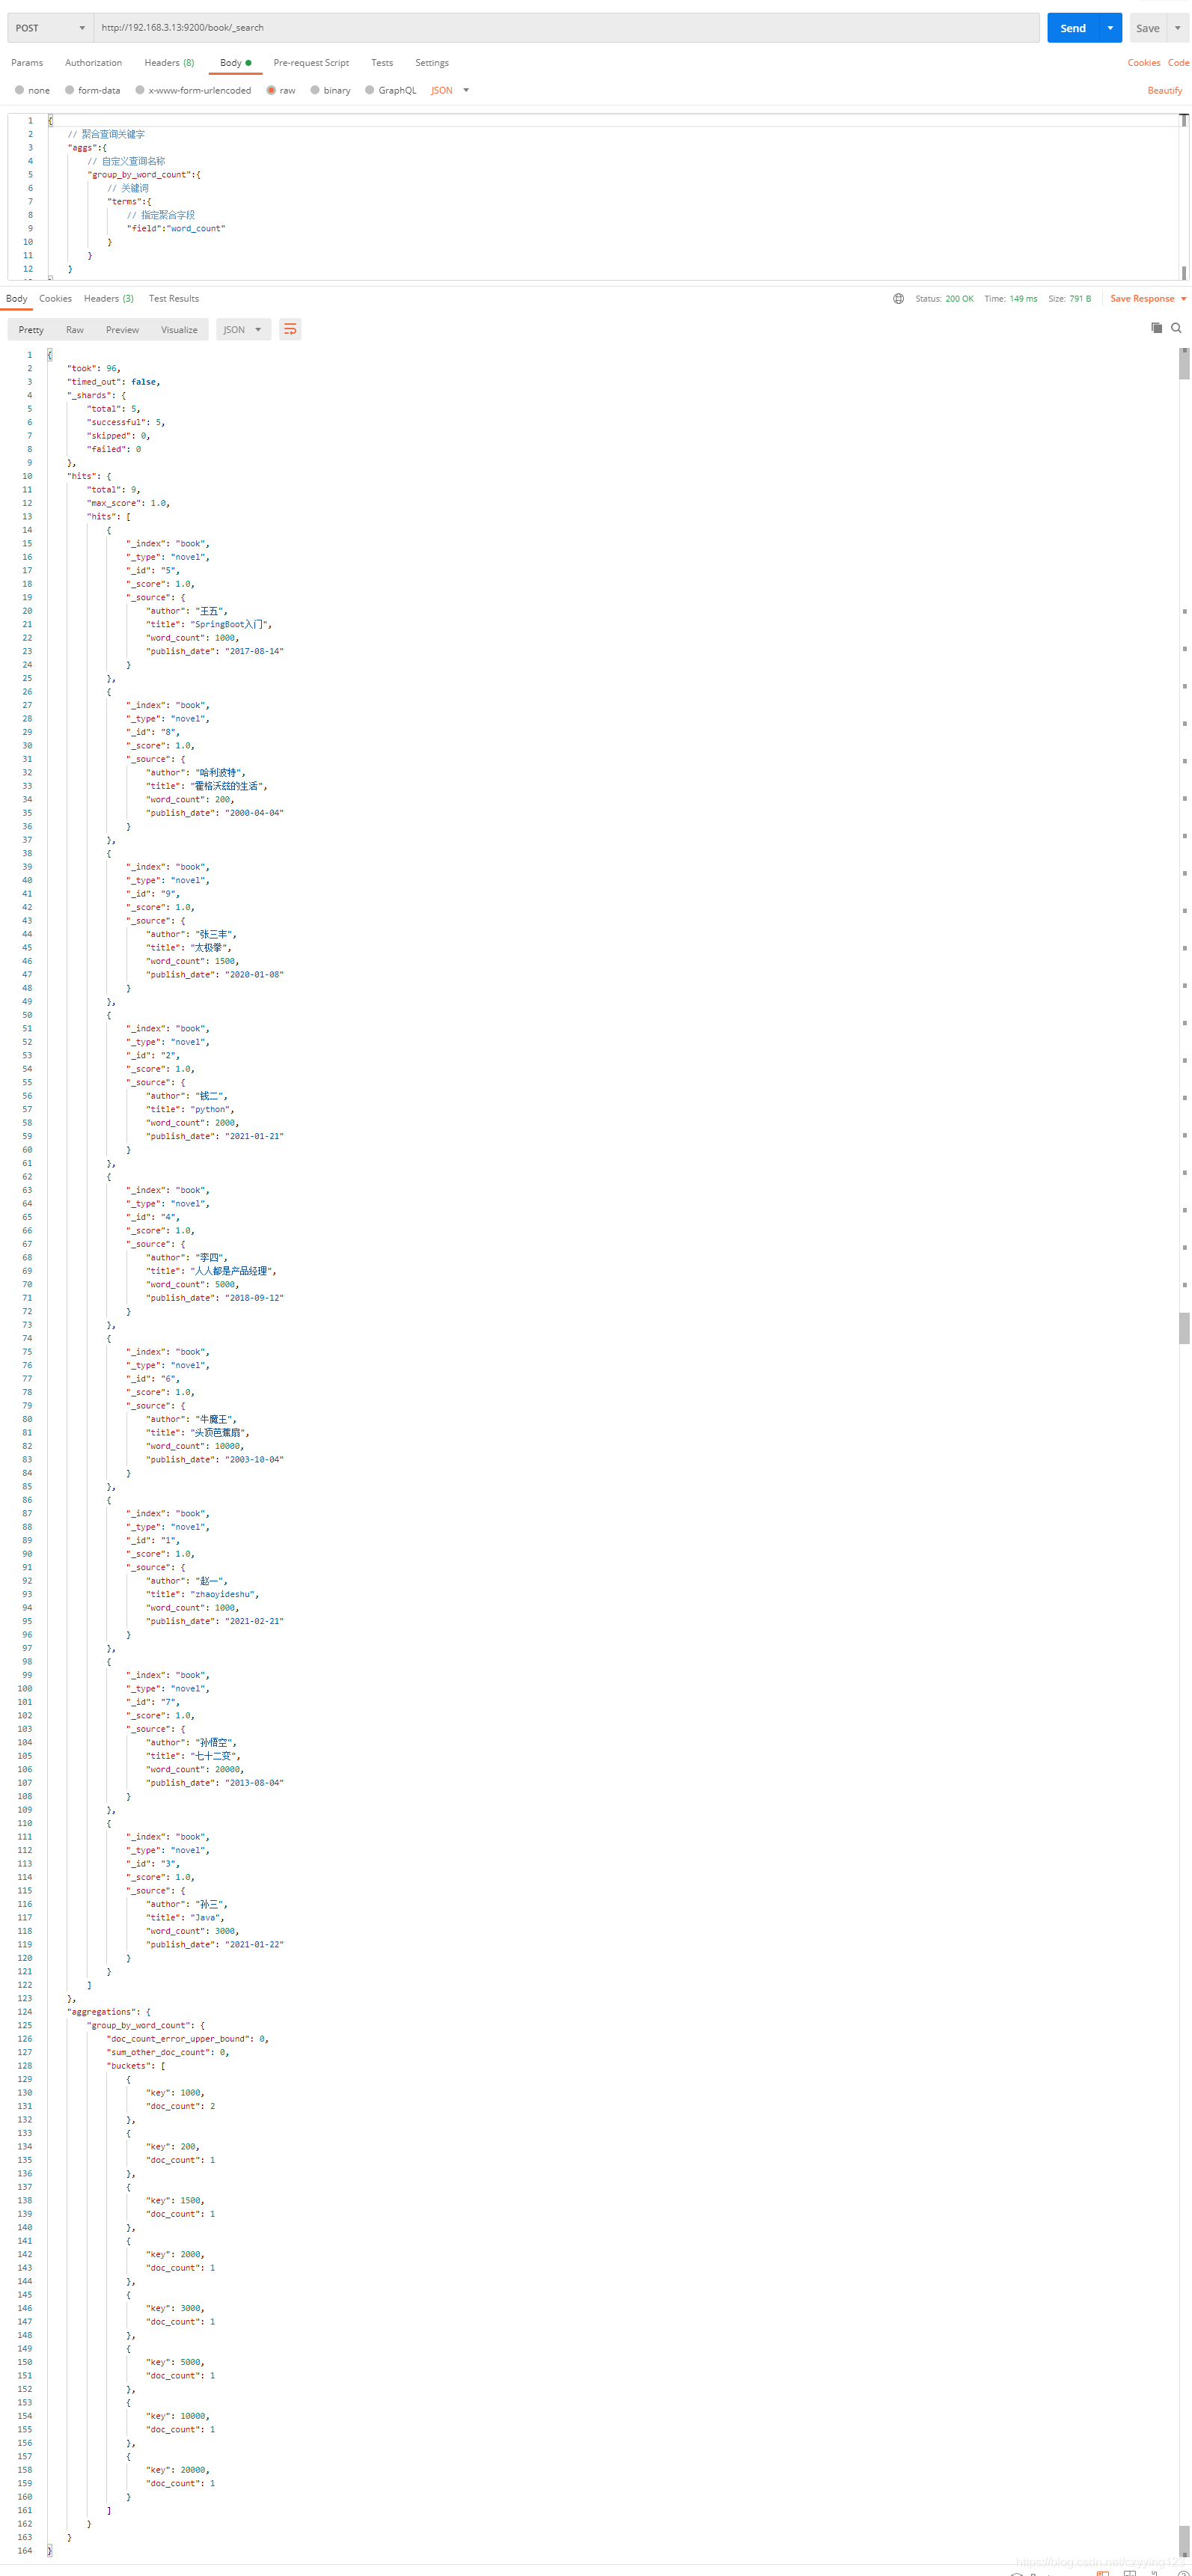Open the response Cookies tab

55,298
